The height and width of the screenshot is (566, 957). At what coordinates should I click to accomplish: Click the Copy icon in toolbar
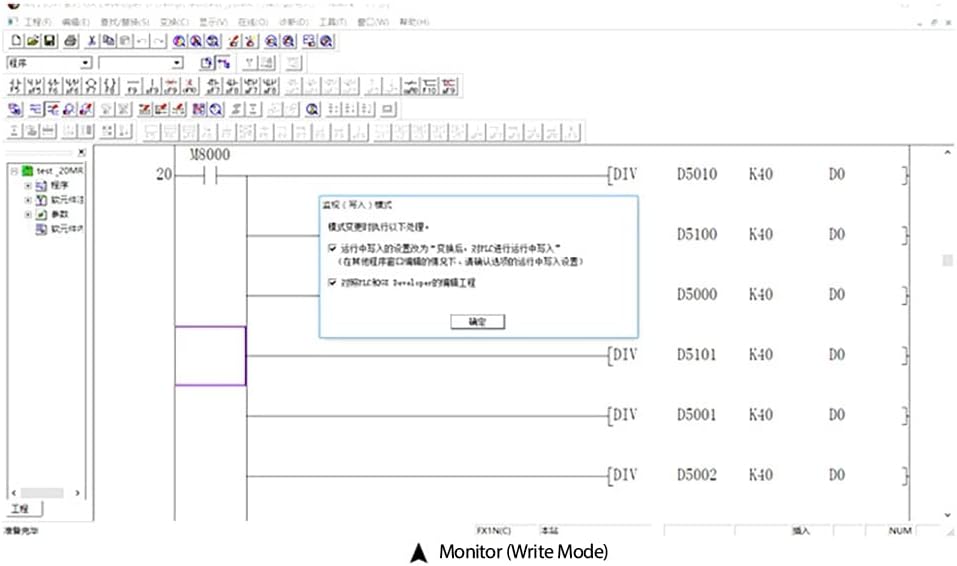tap(108, 41)
